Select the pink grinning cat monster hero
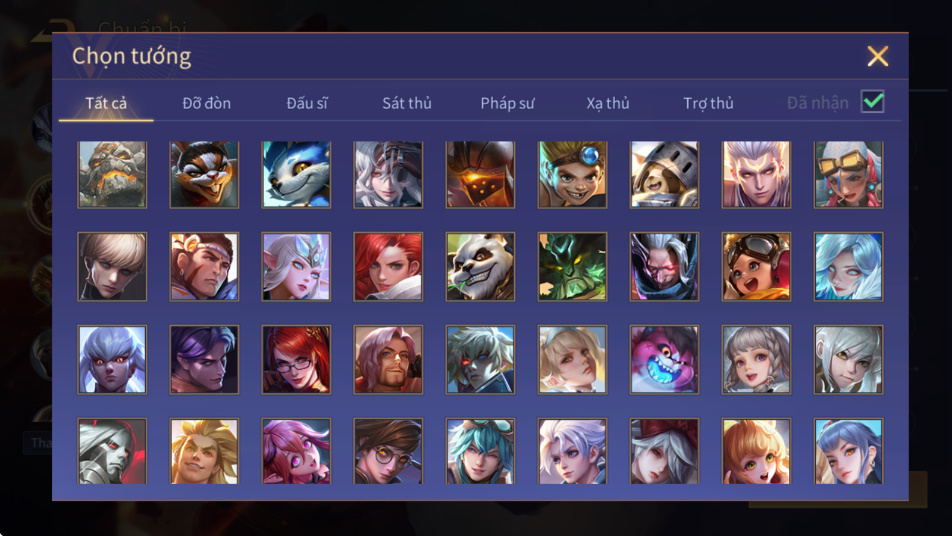952x536 pixels. coord(664,359)
